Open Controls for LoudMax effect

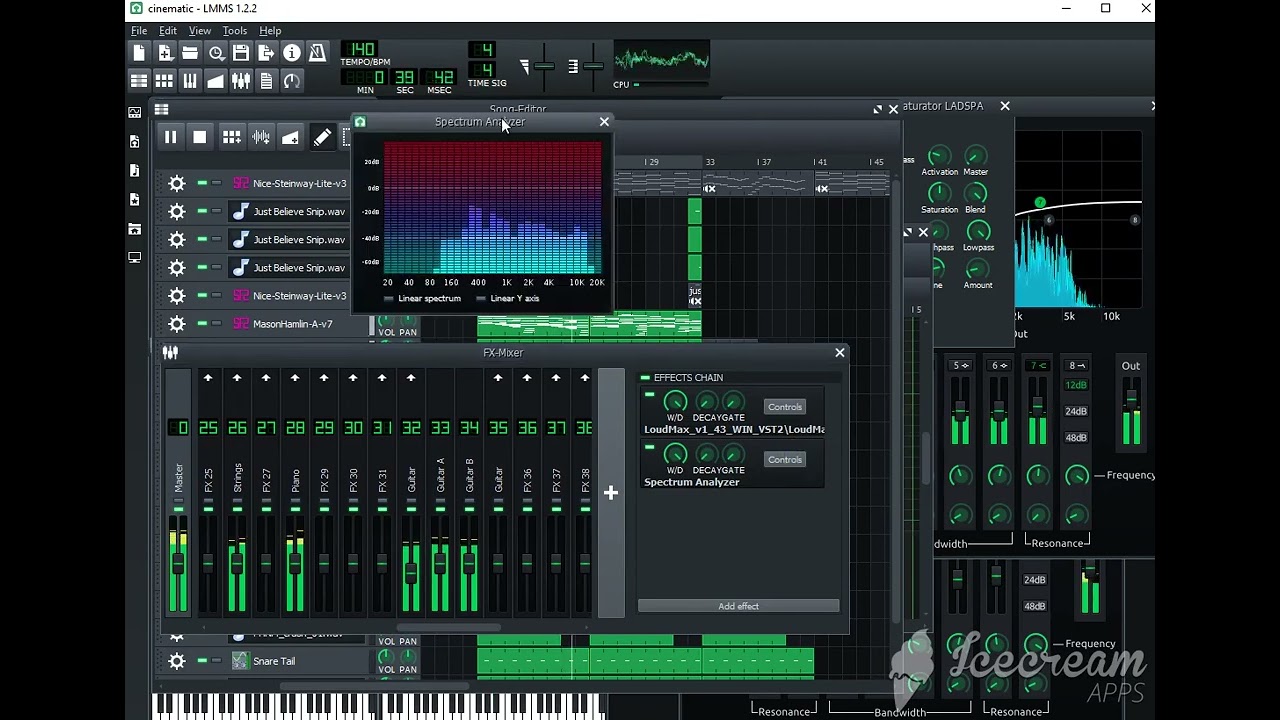tap(785, 407)
